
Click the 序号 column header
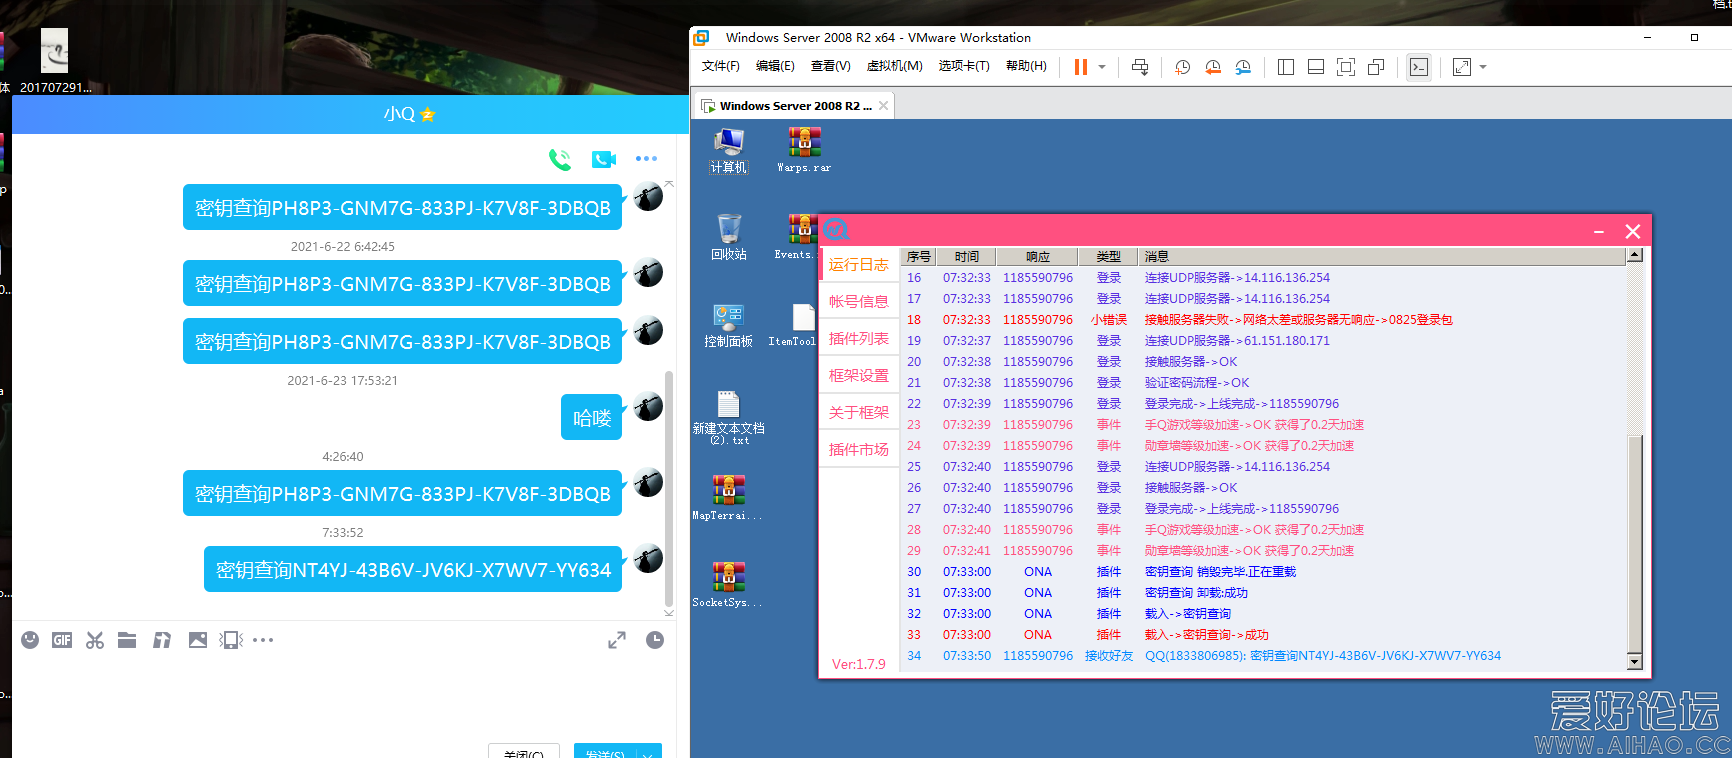click(919, 257)
